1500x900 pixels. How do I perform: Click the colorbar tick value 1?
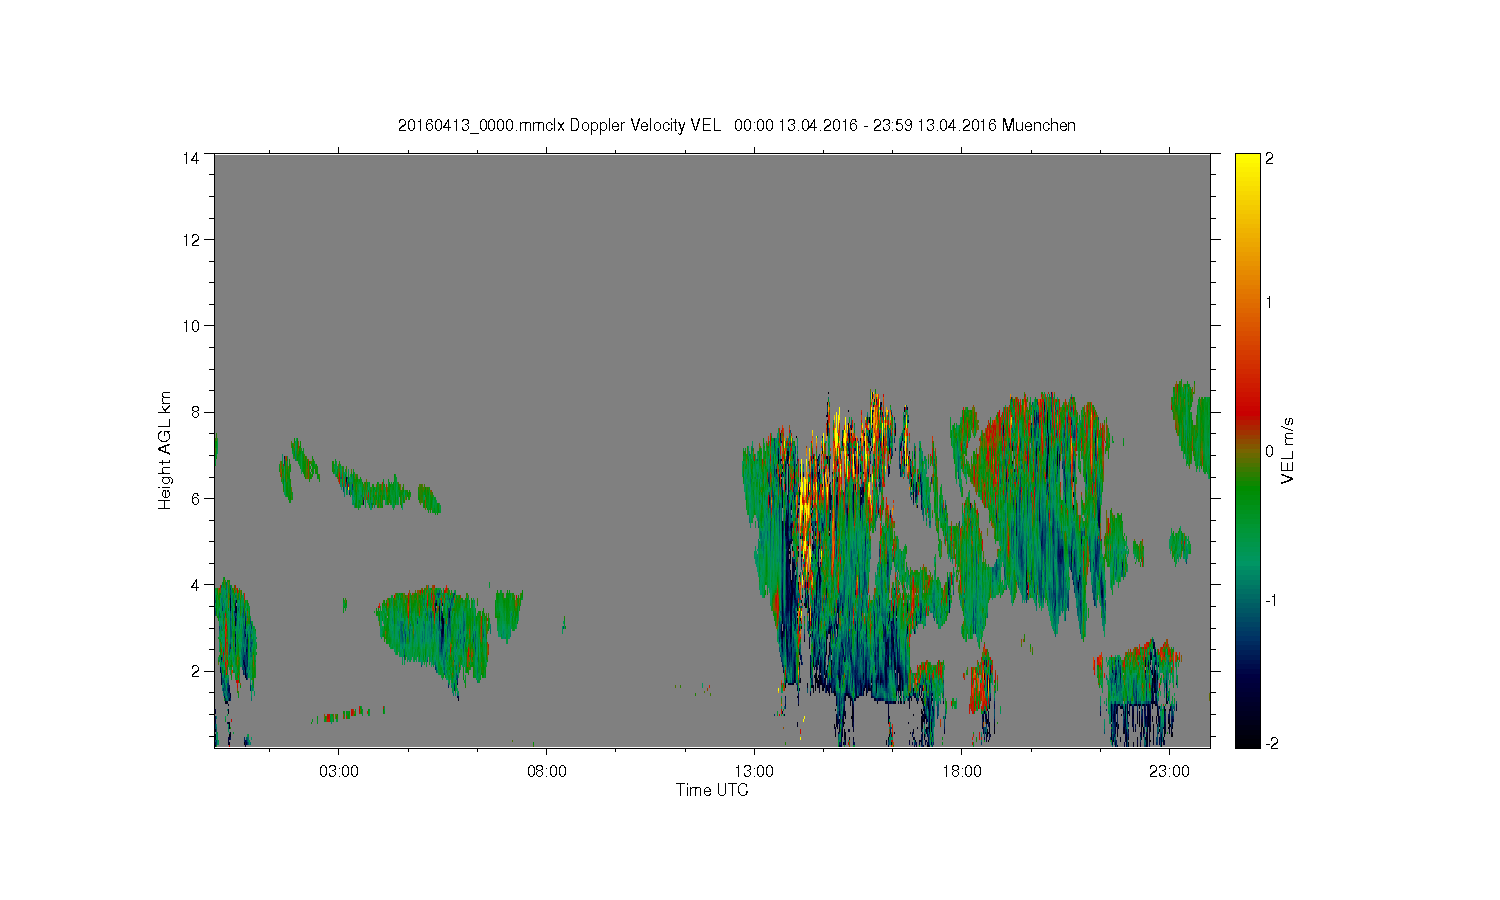click(x=1269, y=303)
